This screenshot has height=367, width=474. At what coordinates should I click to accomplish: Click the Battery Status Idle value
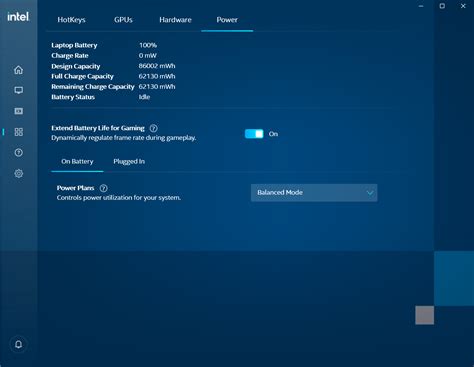pyautogui.click(x=144, y=97)
